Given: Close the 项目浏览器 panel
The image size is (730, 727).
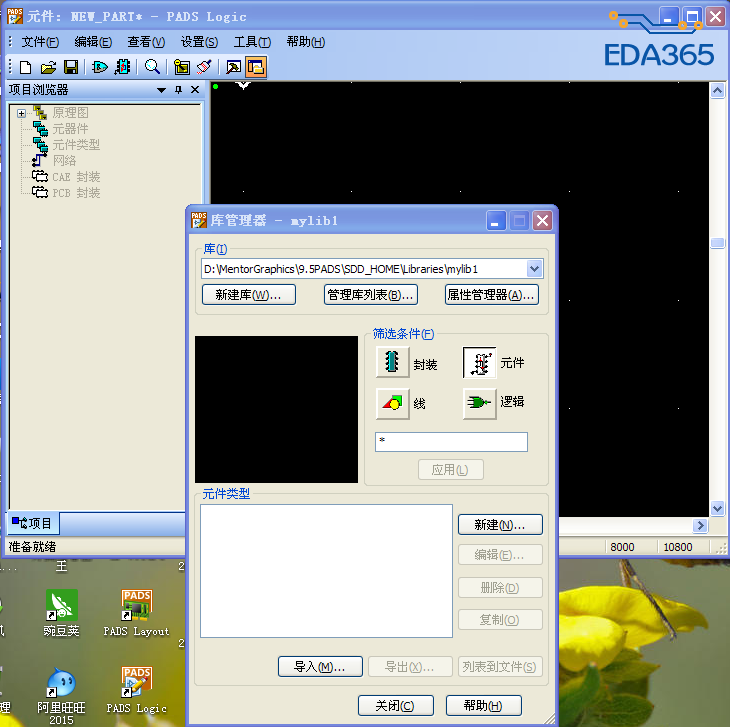Looking at the screenshot, I should pos(195,89).
